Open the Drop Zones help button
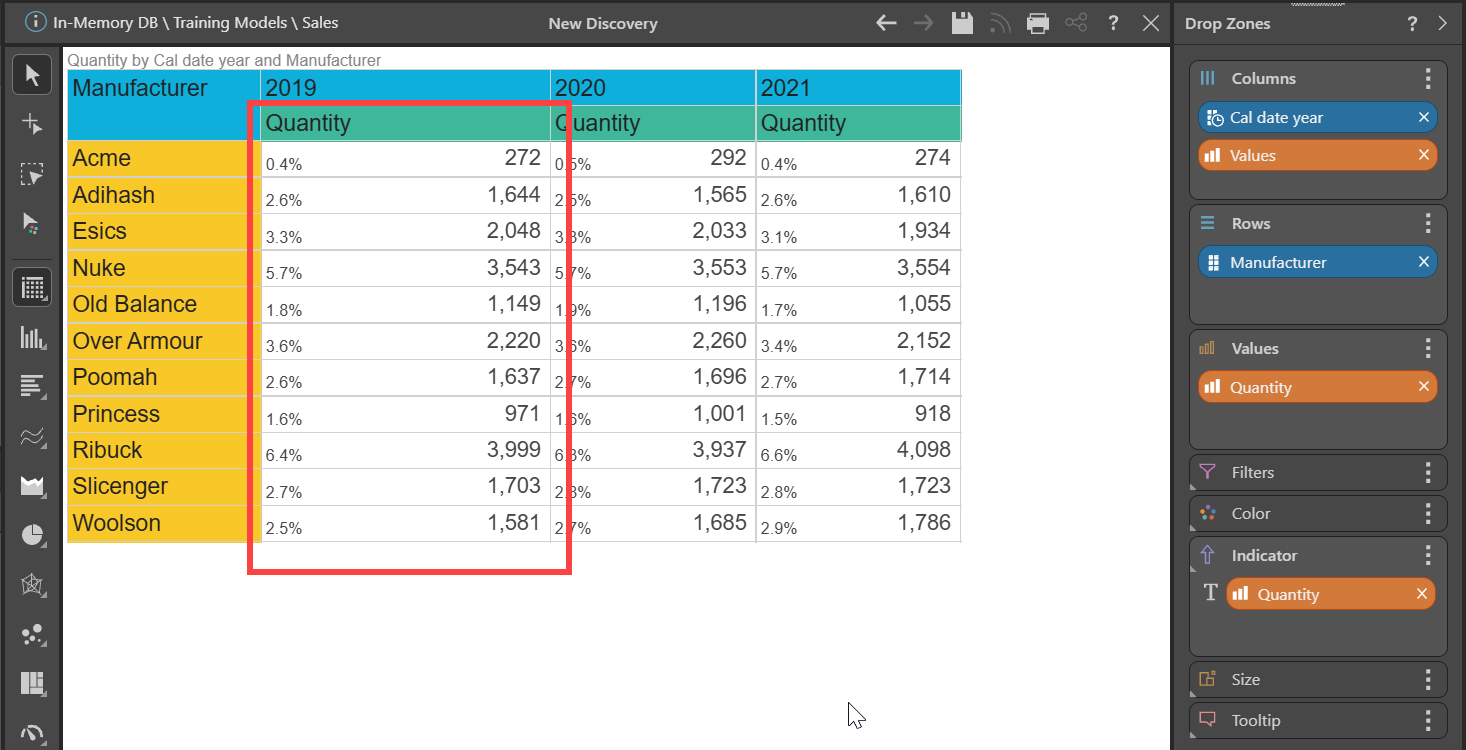Screen dimensions: 1466x750 [1412, 23]
